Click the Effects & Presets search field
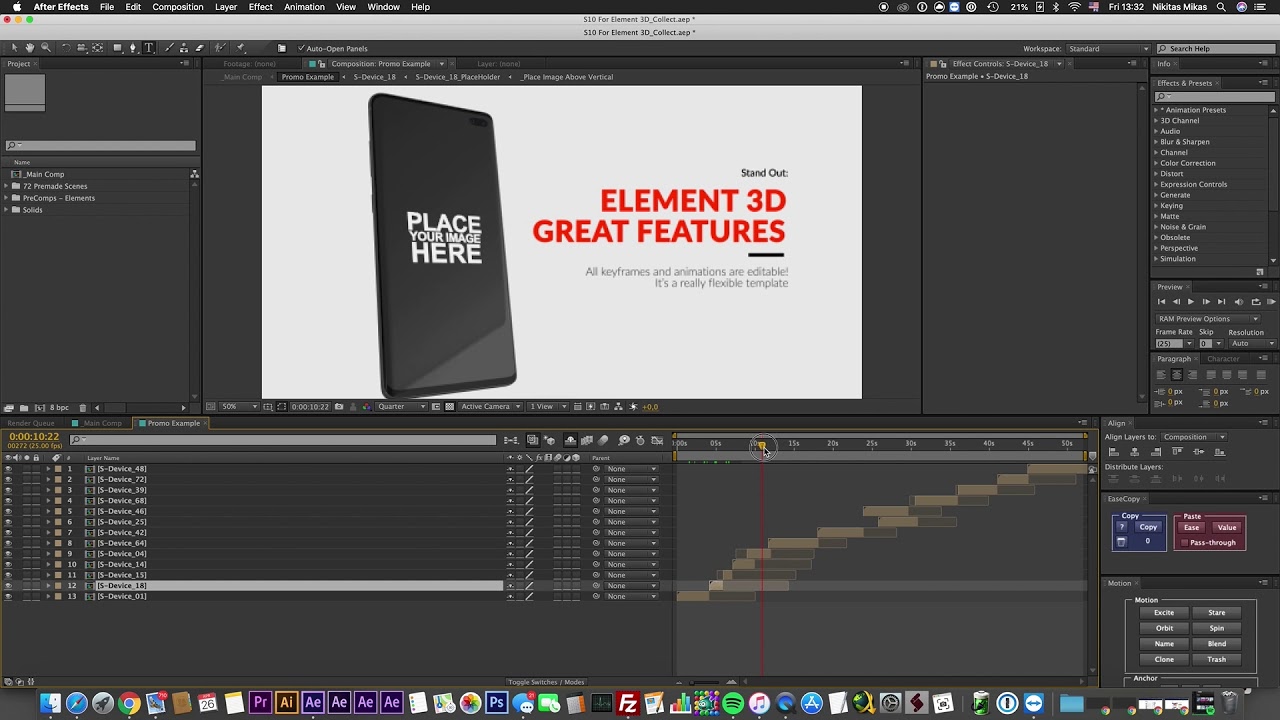1280x720 pixels. pyautogui.click(x=1214, y=97)
